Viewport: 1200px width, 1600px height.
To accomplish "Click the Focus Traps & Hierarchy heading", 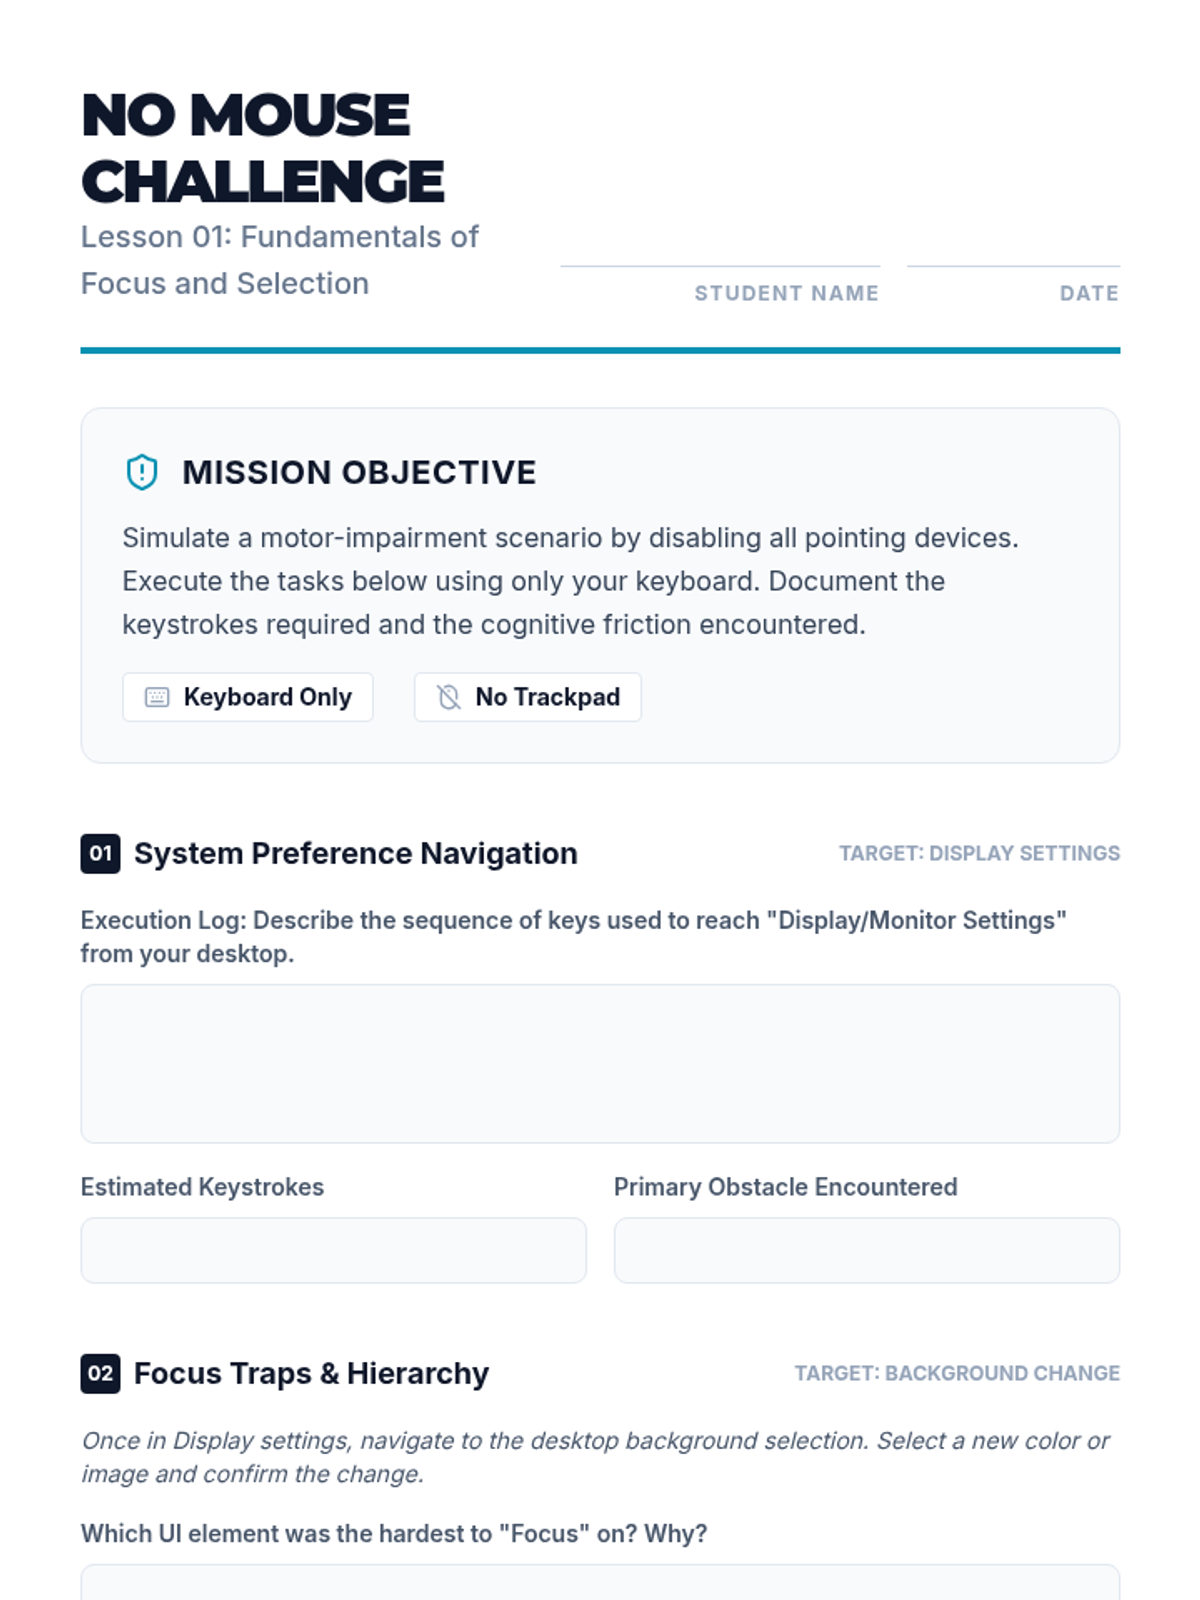I will (311, 1373).
